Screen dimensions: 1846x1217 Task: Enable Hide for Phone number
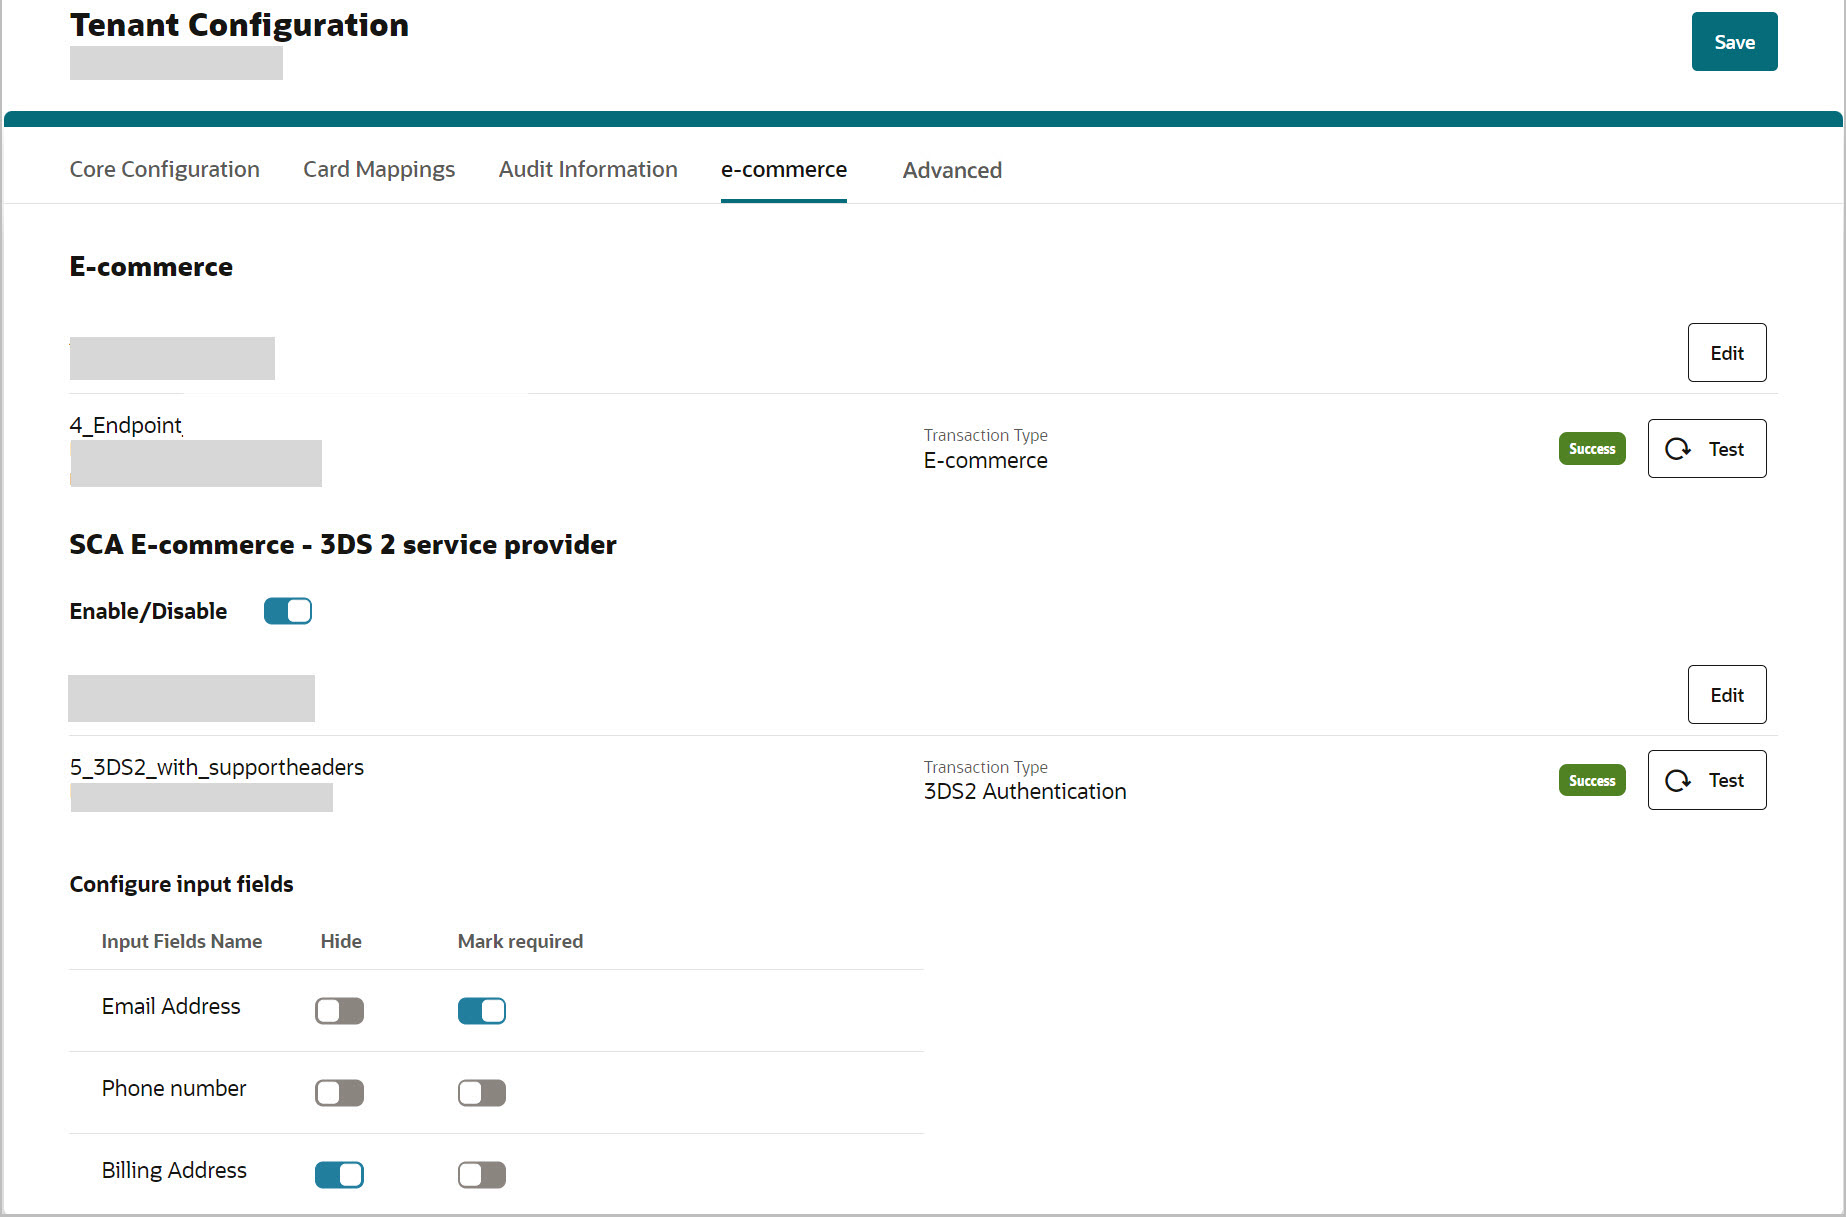tap(339, 1092)
